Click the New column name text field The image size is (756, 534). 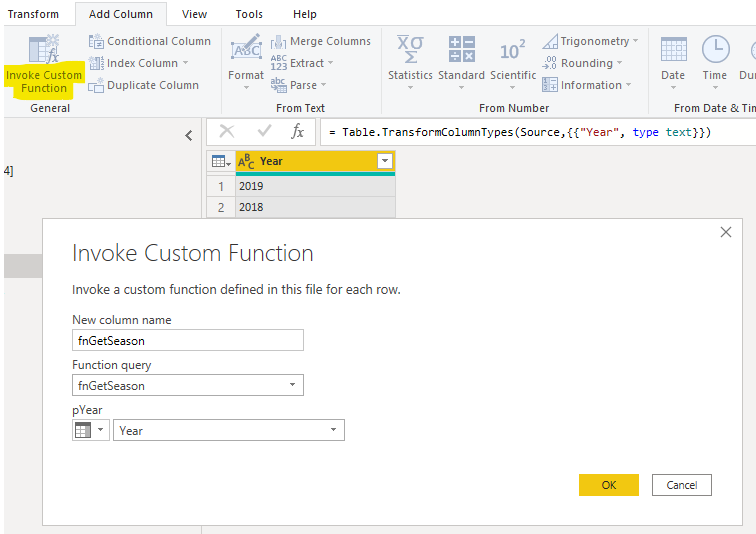click(187, 341)
